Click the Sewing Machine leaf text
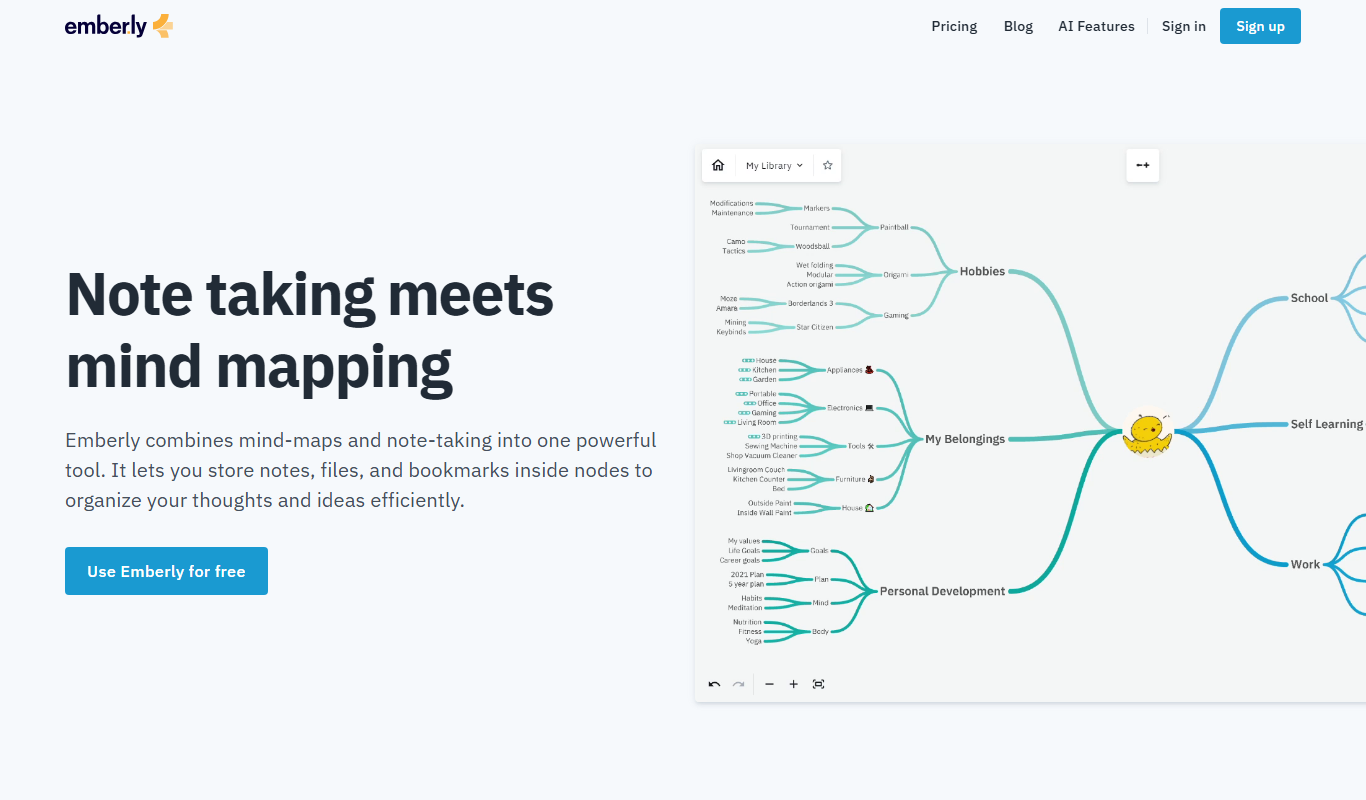1366x800 pixels. click(771, 446)
